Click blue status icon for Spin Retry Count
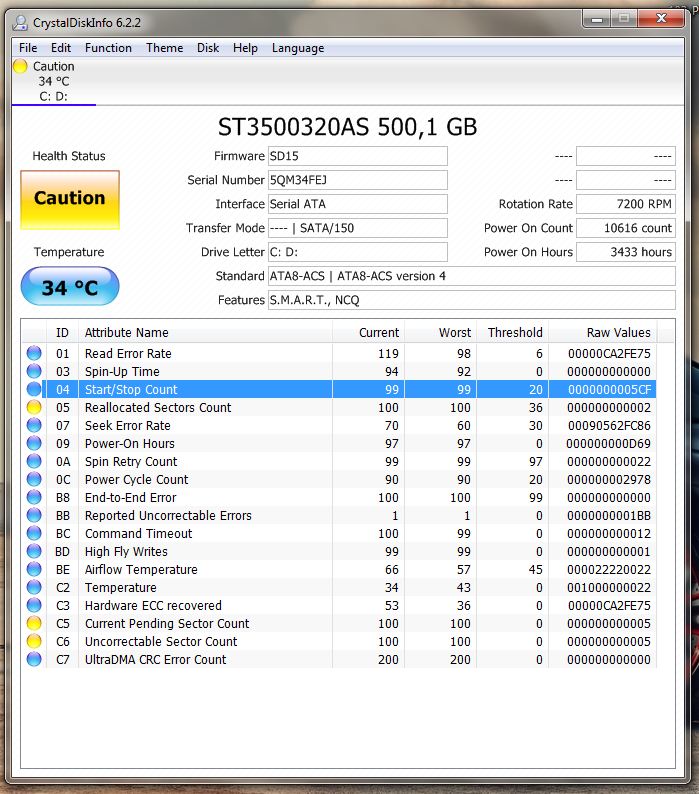The width and height of the screenshot is (699, 794). click(x=34, y=461)
